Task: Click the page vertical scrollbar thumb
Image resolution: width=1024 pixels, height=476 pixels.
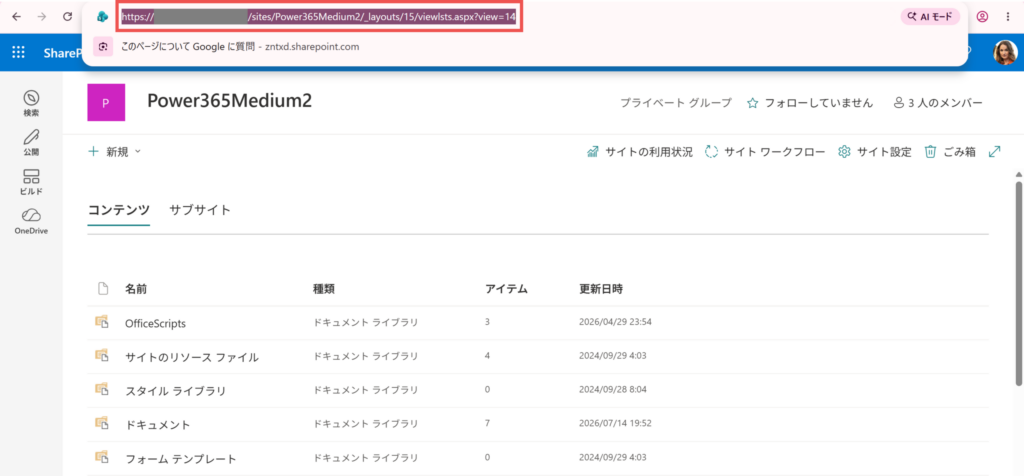Action: coord(1018,283)
